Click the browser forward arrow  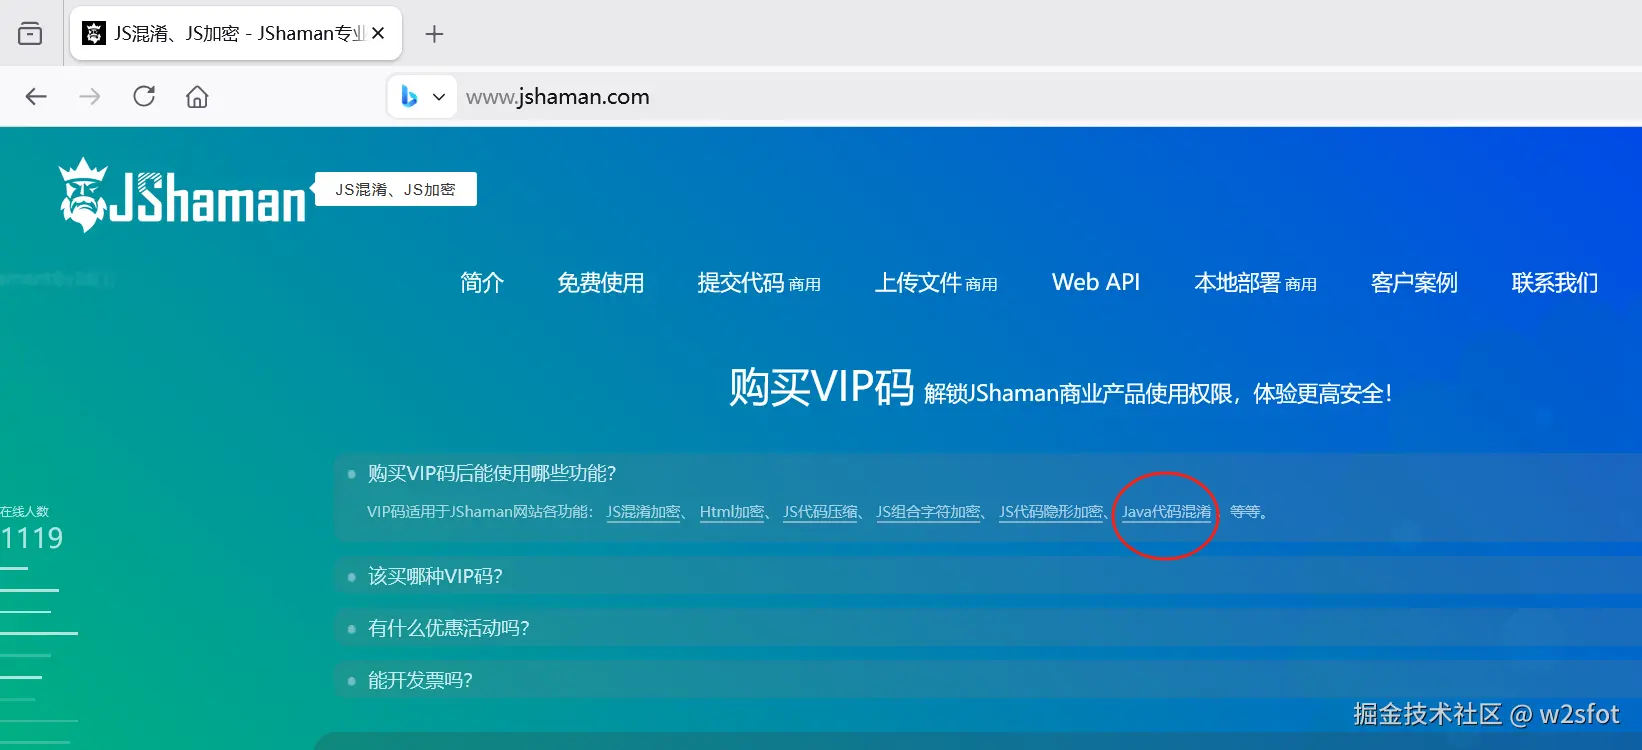tap(90, 96)
